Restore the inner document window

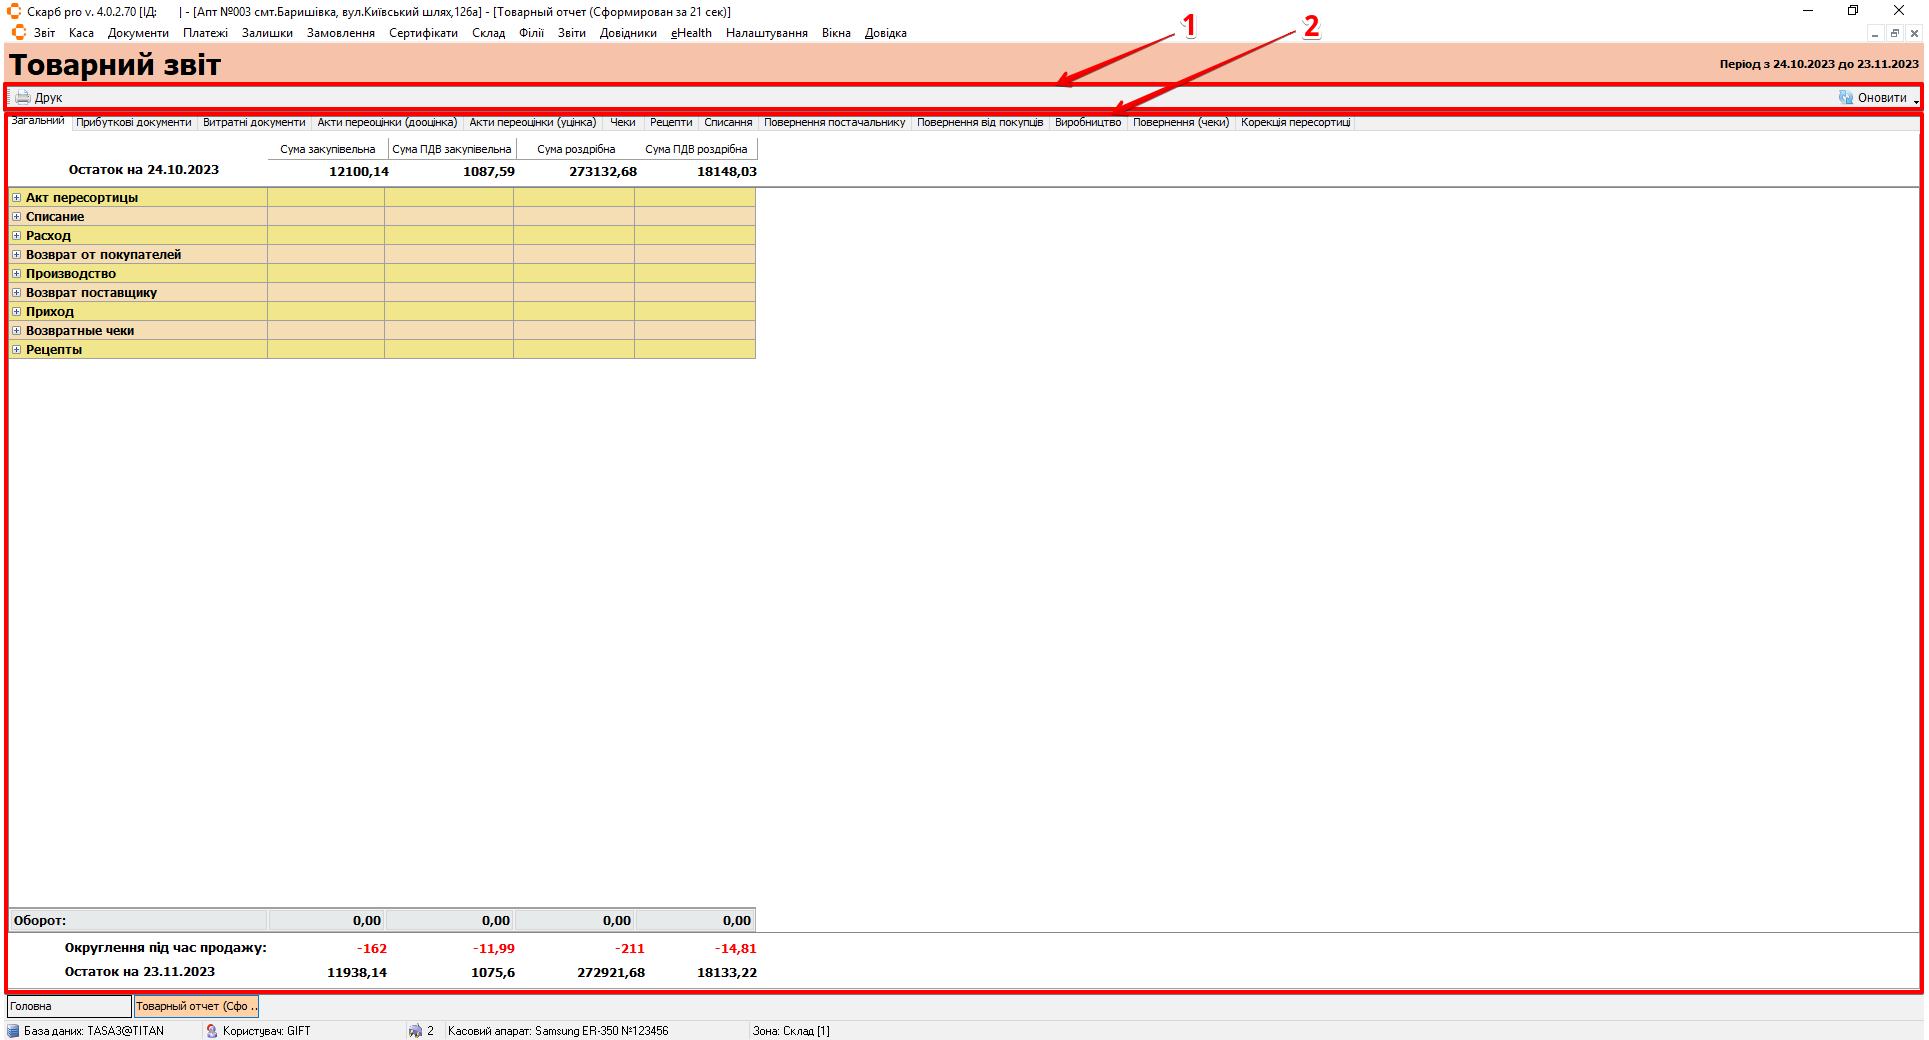(1894, 33)
